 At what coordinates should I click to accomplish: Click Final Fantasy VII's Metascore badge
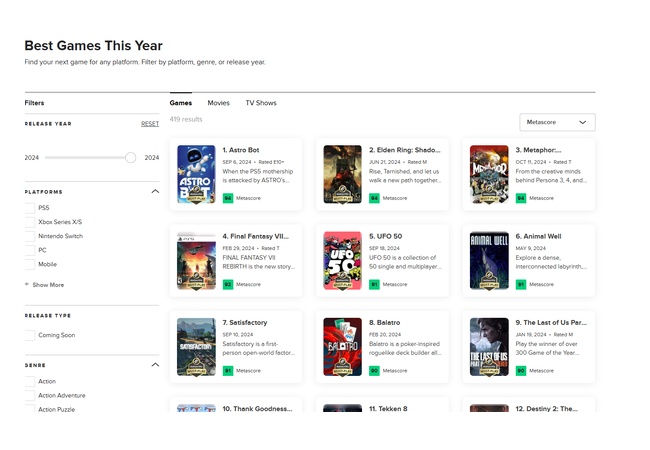click(x=228, y=284)
